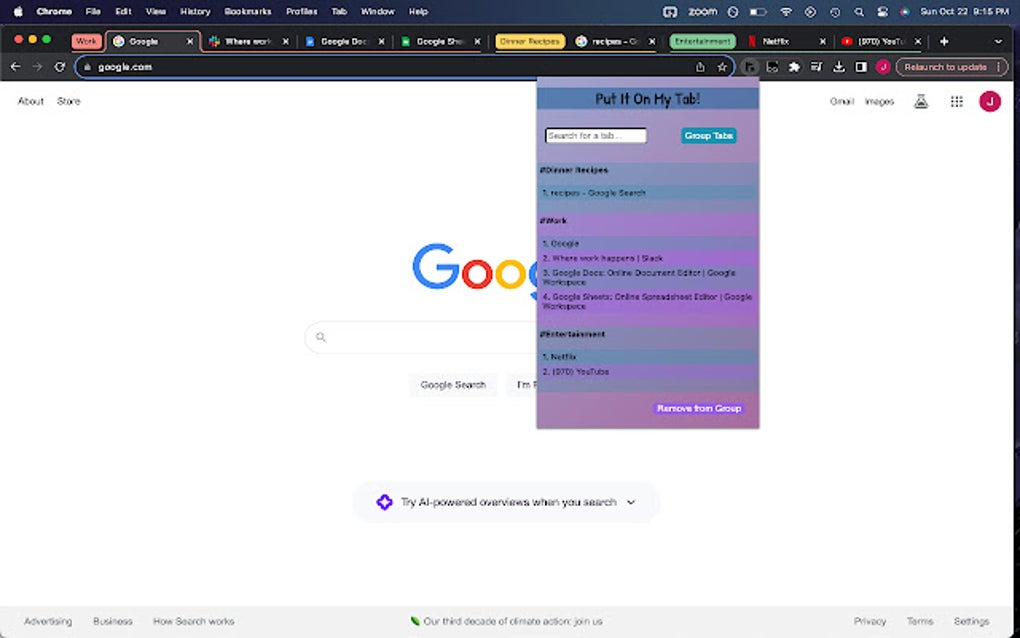Screen dimensions: 1020x638
Task: Click the share icon in the address bar
Action: (700, 67)
